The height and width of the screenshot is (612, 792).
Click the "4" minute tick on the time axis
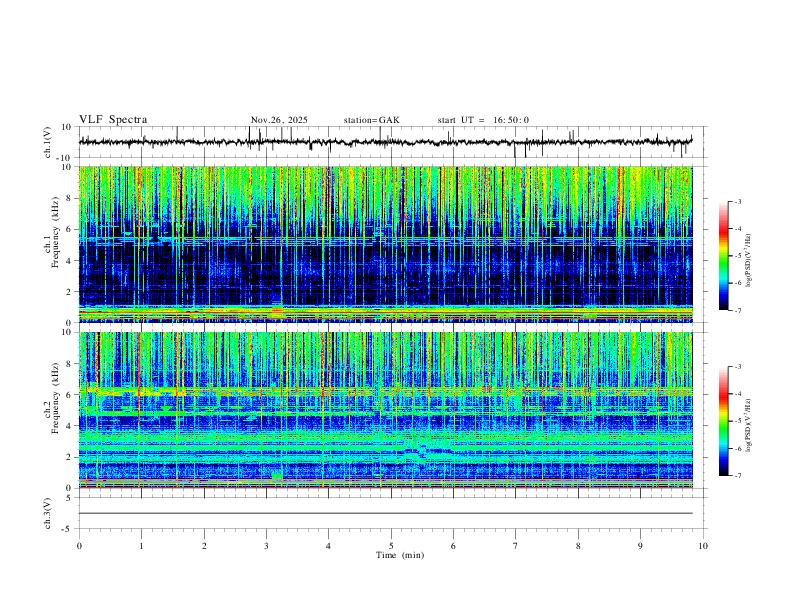[x=328, y=546]
